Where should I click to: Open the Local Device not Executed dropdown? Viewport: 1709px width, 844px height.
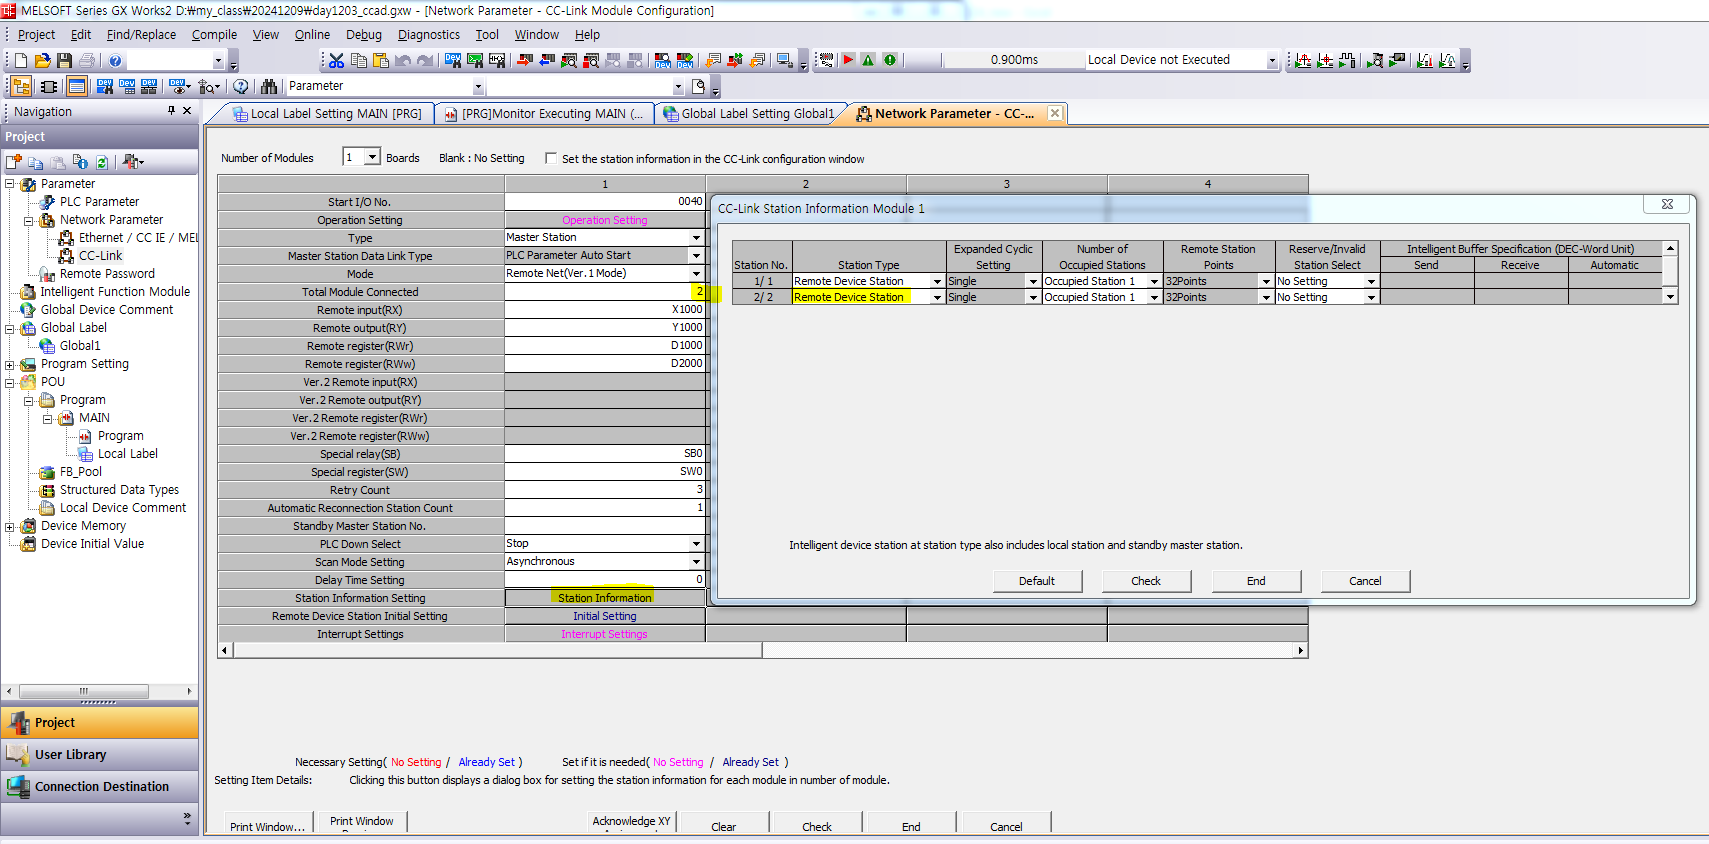1272,60
